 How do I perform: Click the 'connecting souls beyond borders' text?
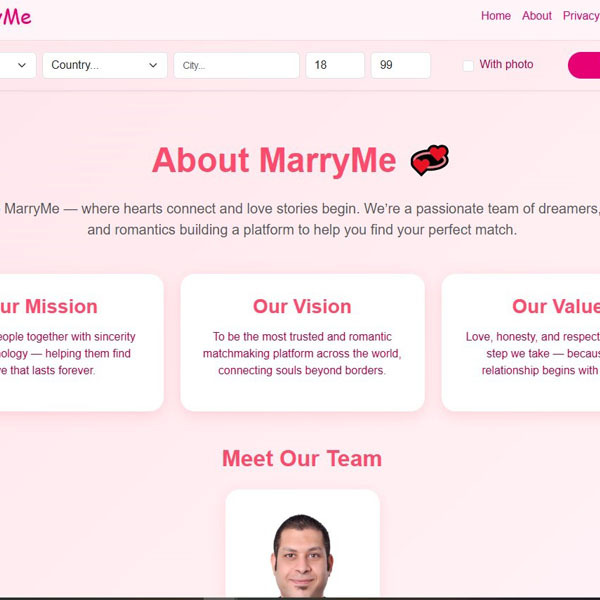click(302, 370)
